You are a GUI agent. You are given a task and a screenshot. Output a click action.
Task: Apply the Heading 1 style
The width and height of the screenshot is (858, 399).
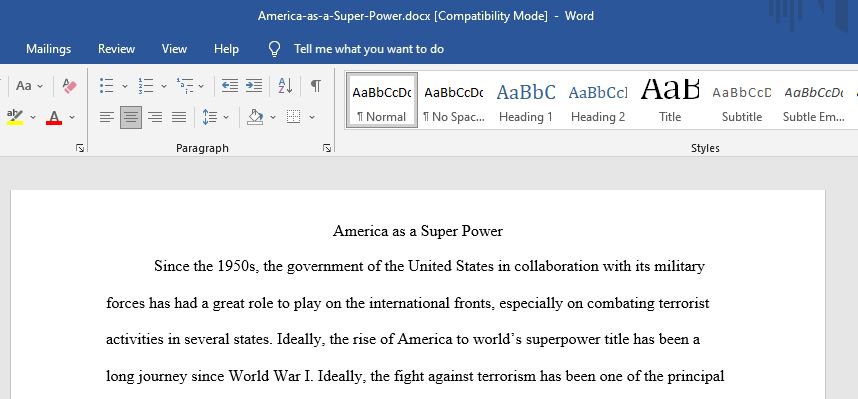click(526, 100)
